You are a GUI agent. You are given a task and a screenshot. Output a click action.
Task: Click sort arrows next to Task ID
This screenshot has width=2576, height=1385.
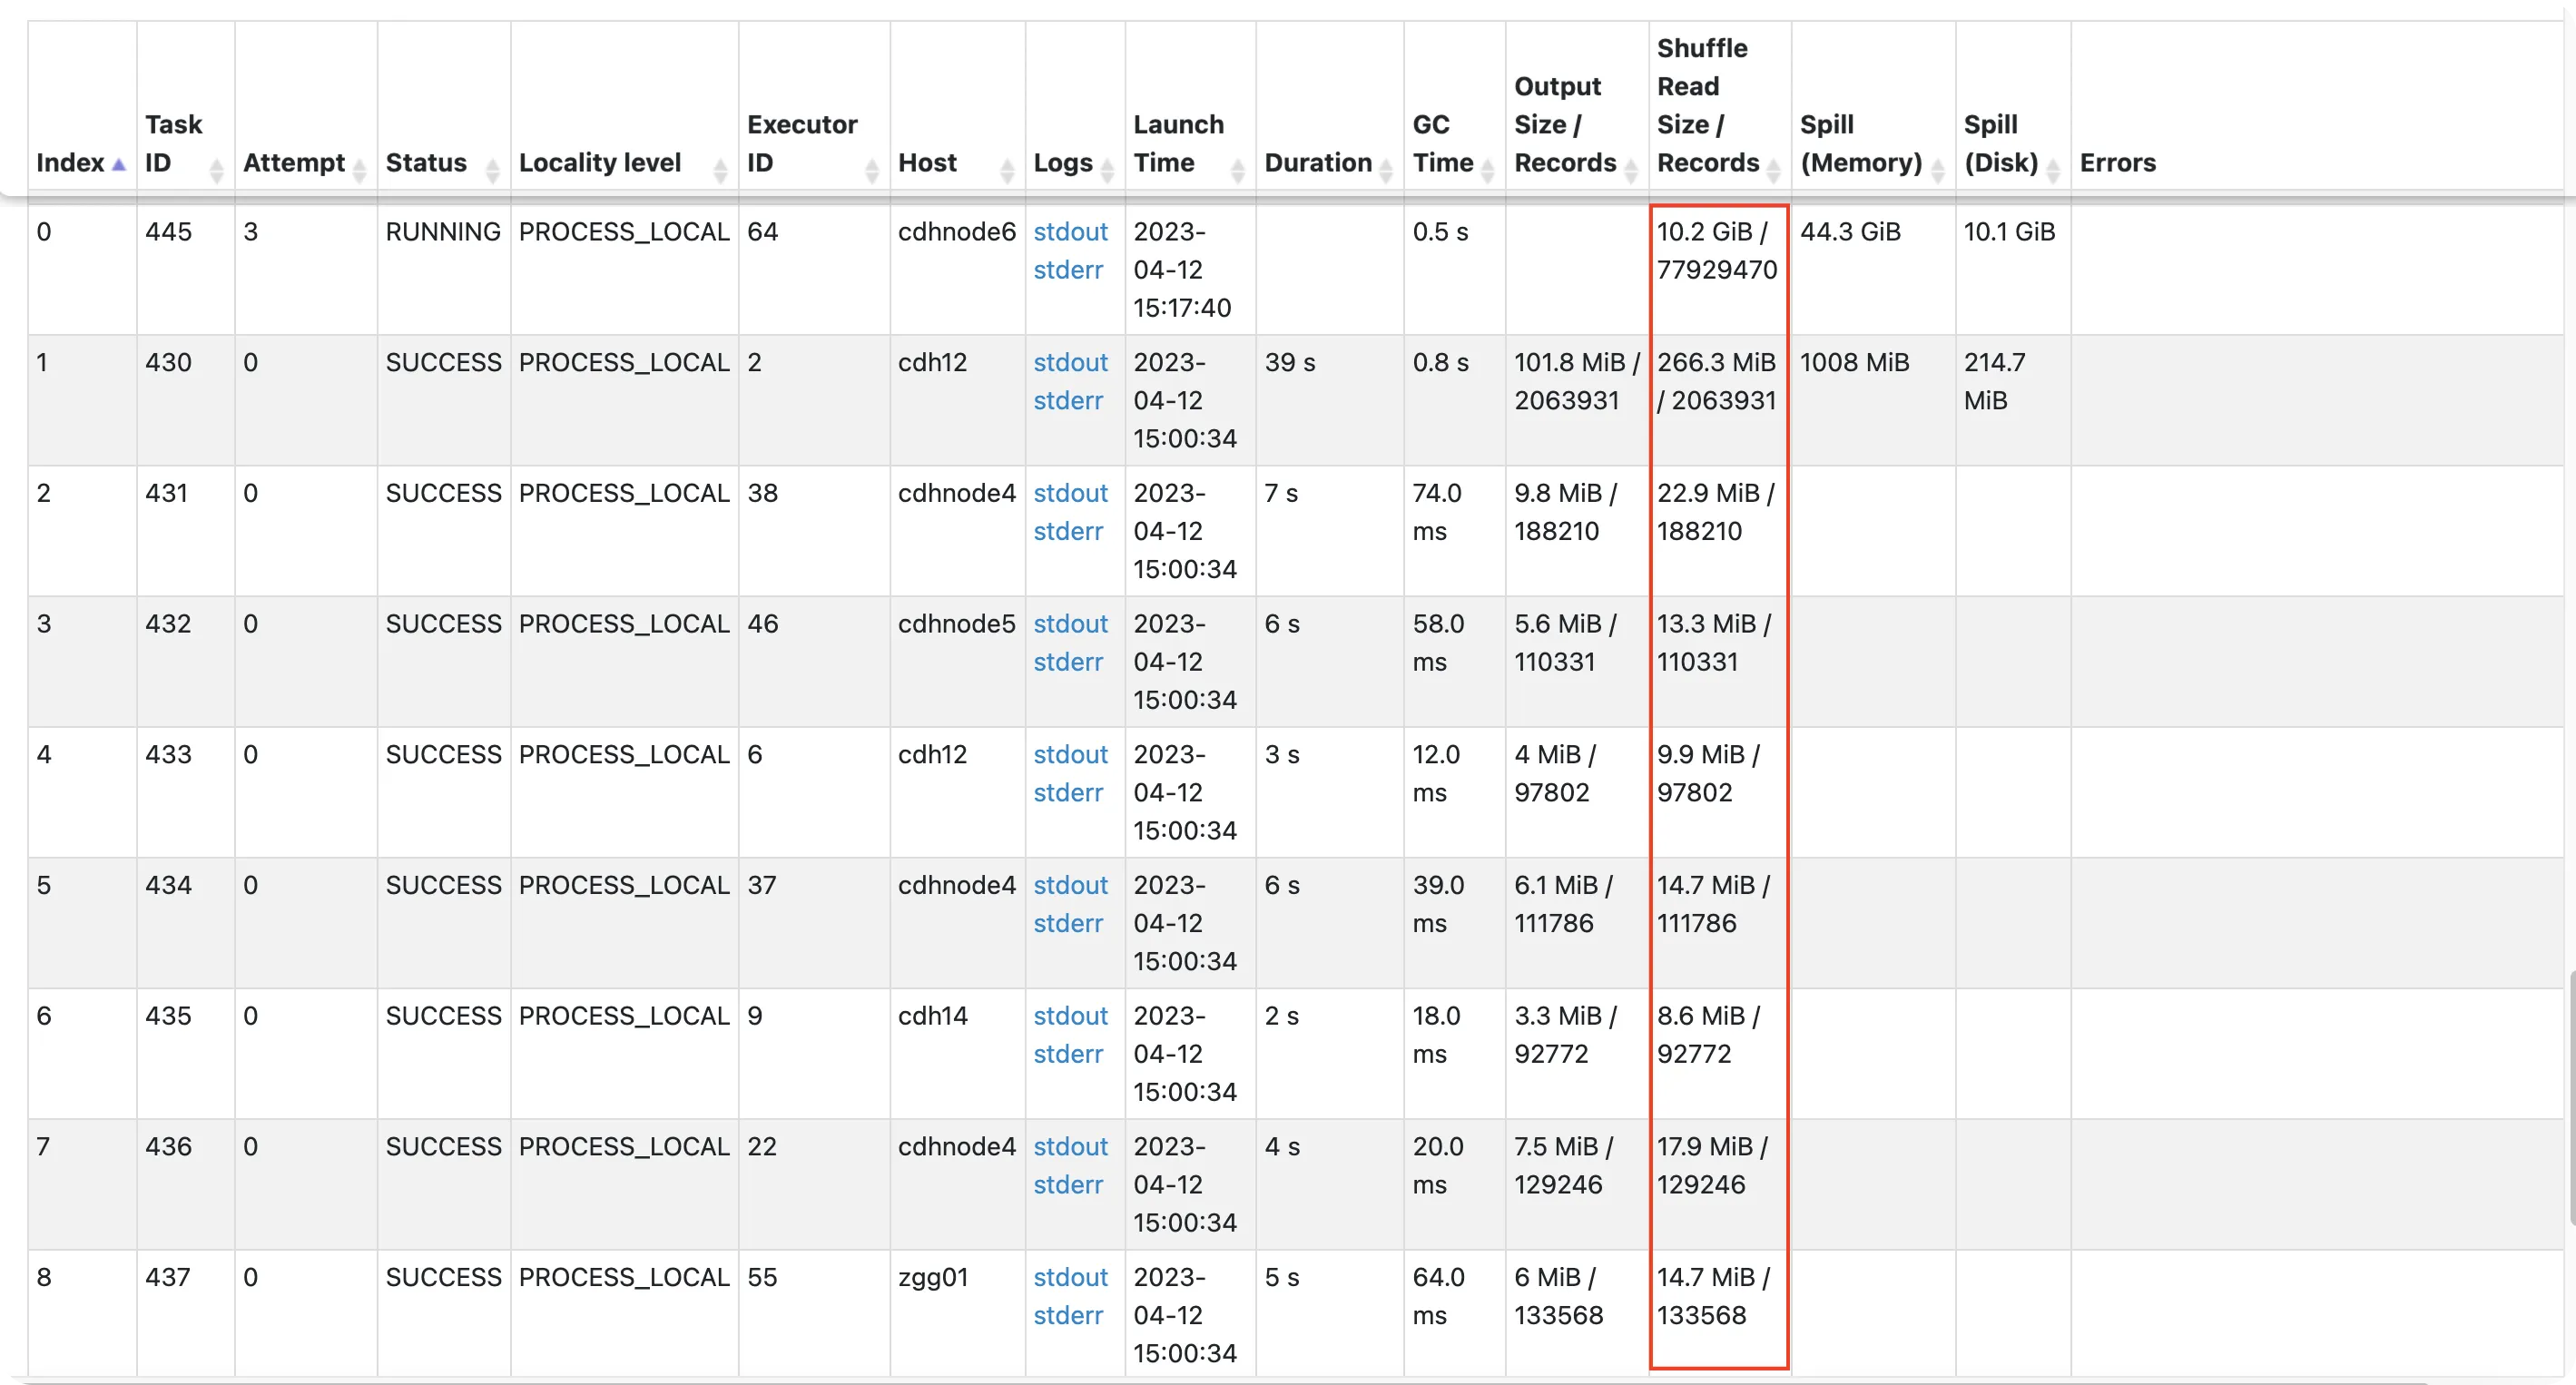(216, 171)
